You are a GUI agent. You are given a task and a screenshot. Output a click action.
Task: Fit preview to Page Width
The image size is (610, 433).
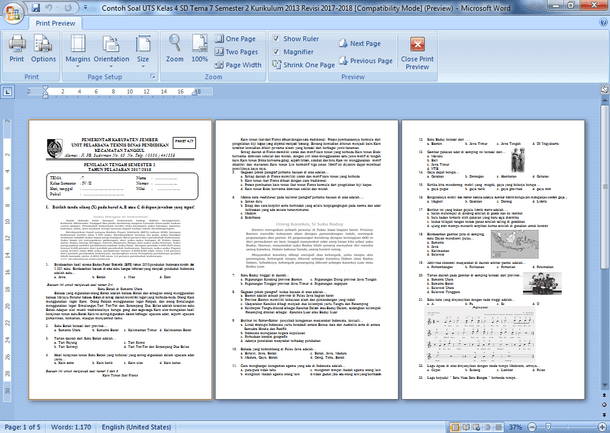tap(238, 65)
